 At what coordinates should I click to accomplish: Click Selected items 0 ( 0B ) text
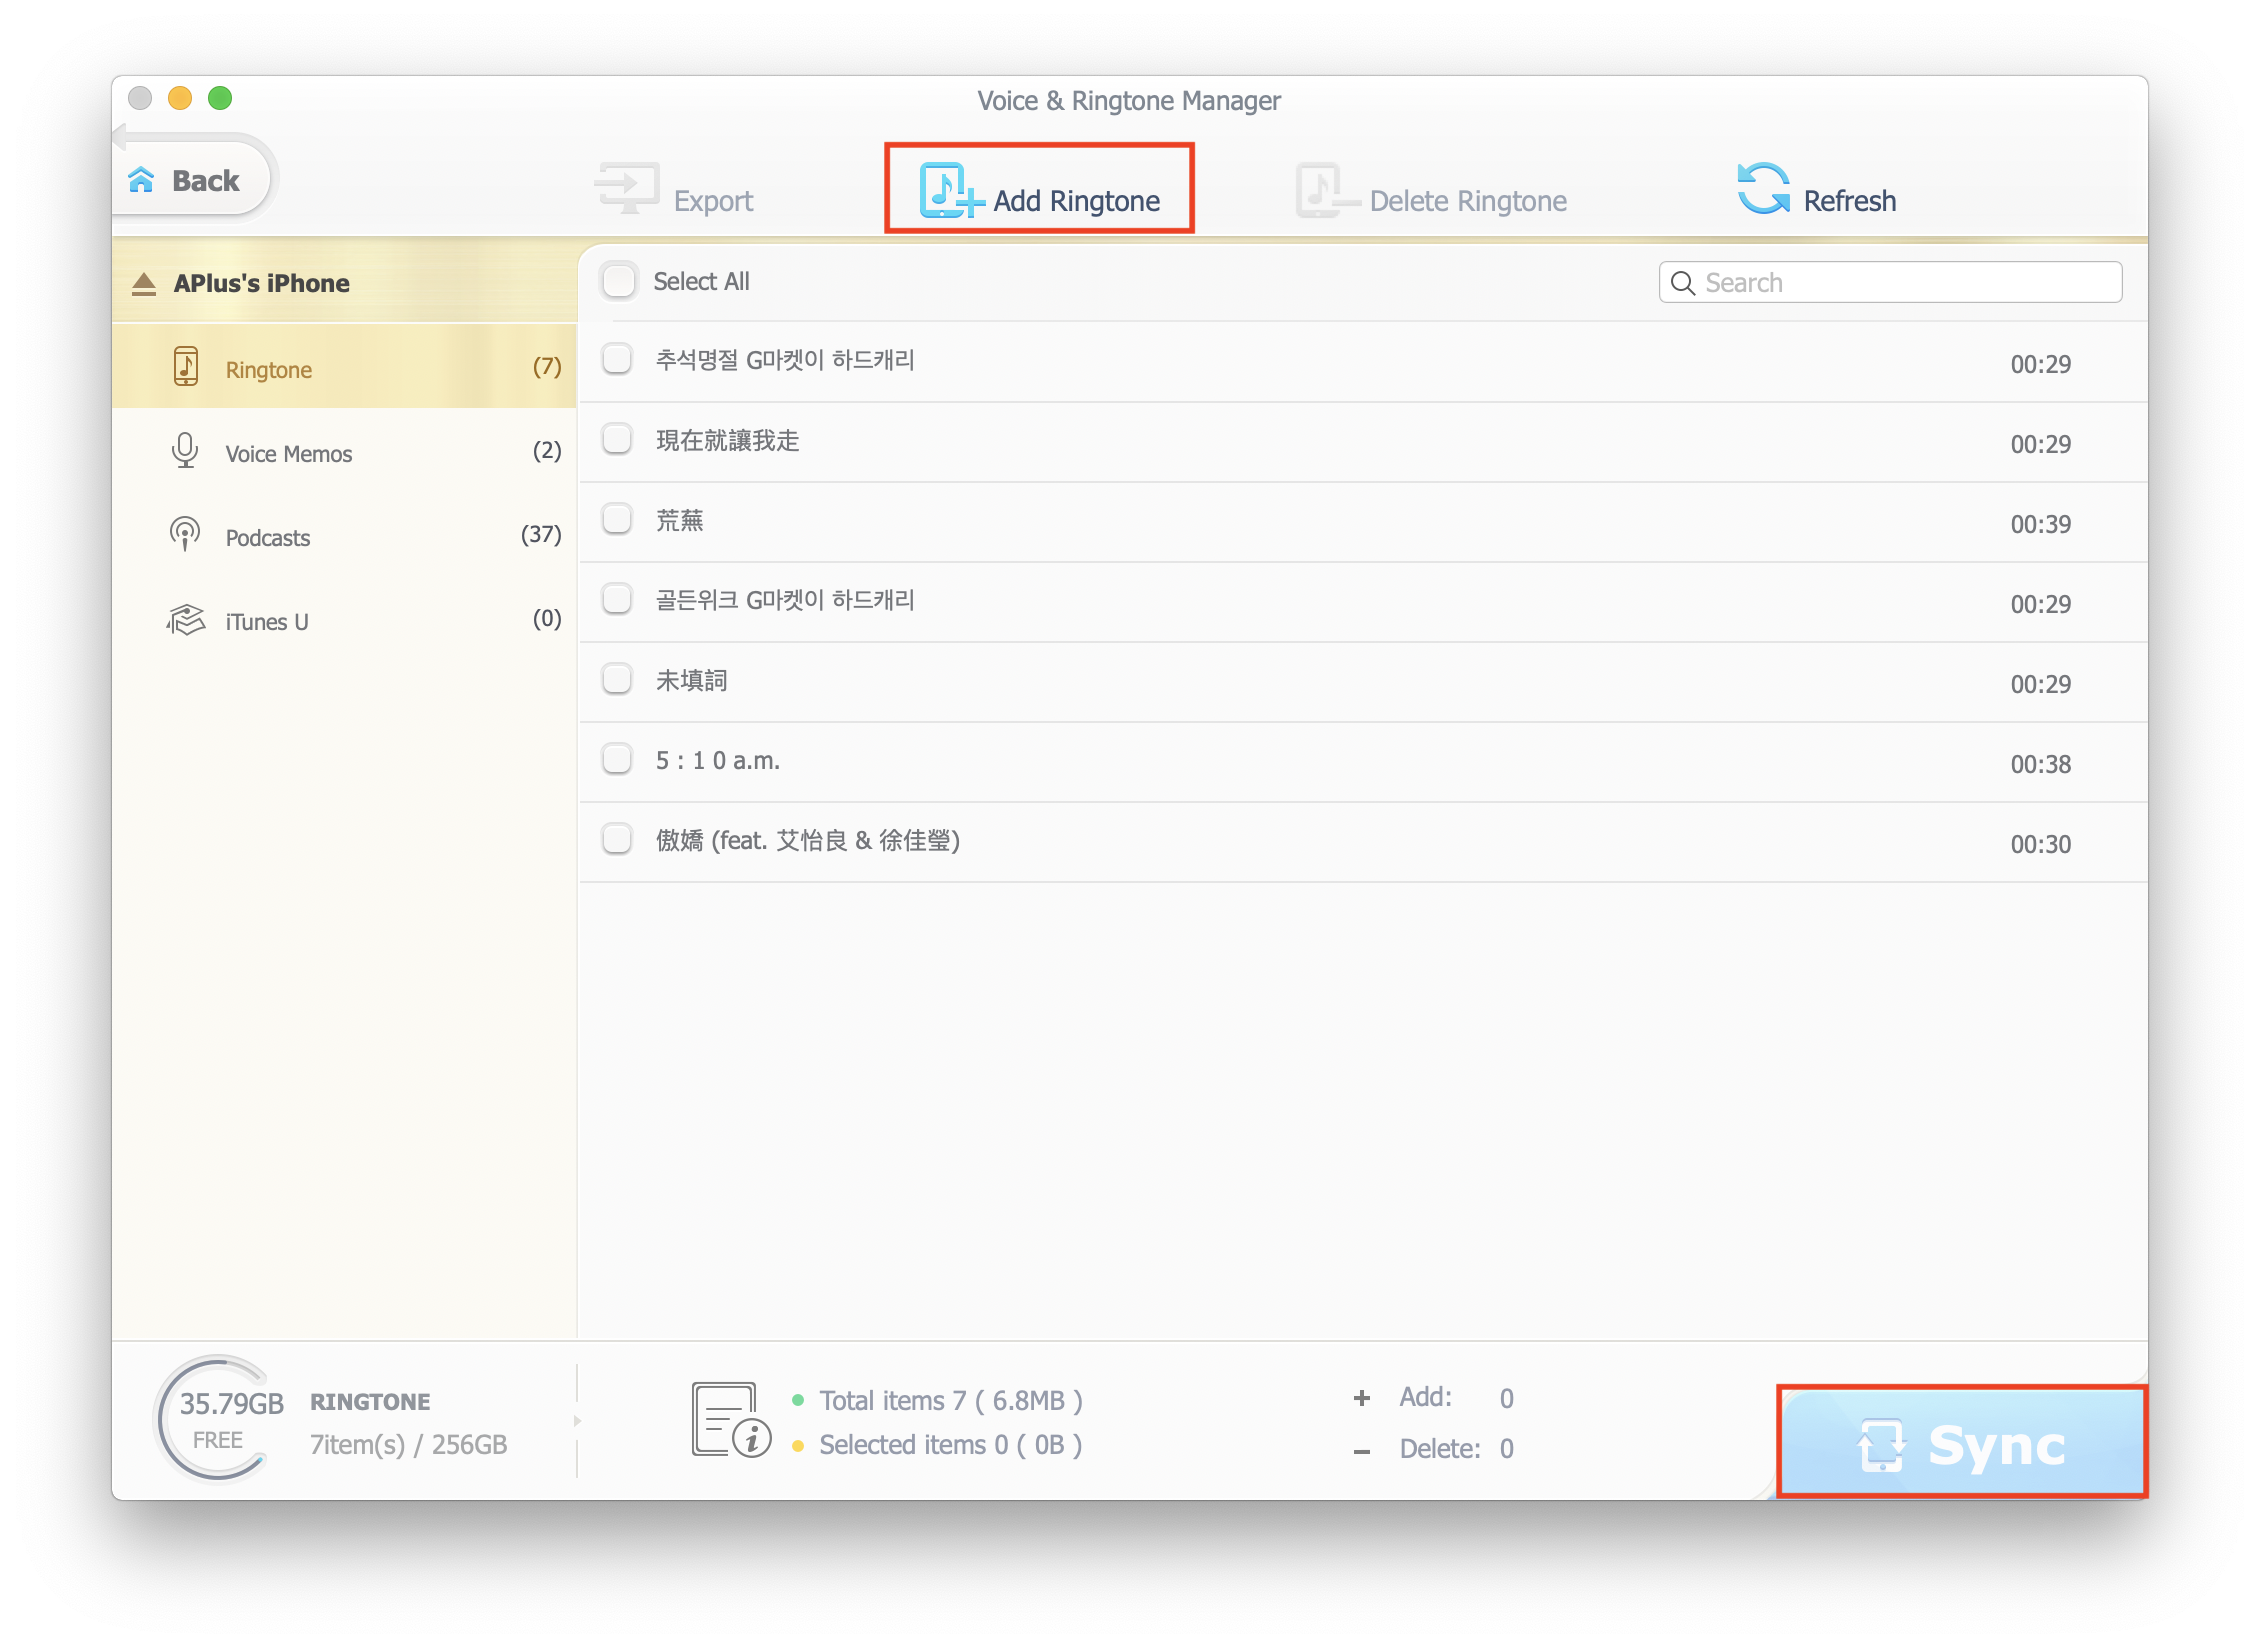click(950, 1445)
